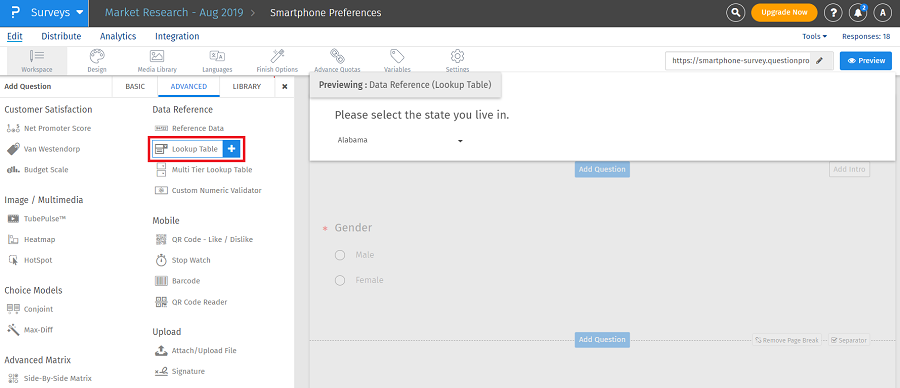
Task: Switch to the Integration tab
Action: 177,36
